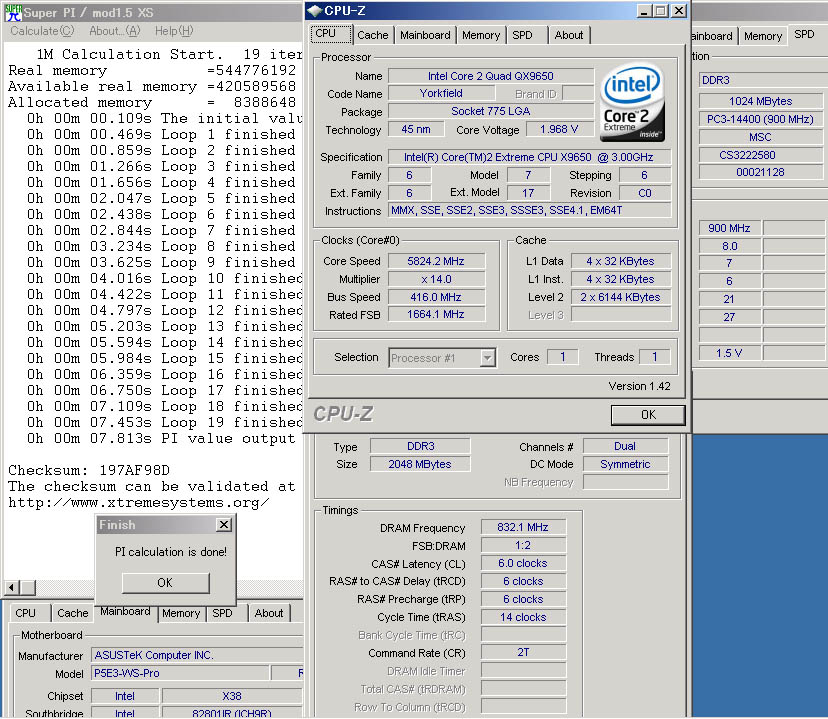Click the SPD part number "CS3222580"
828x719 pixels.
tap(761, 155)
